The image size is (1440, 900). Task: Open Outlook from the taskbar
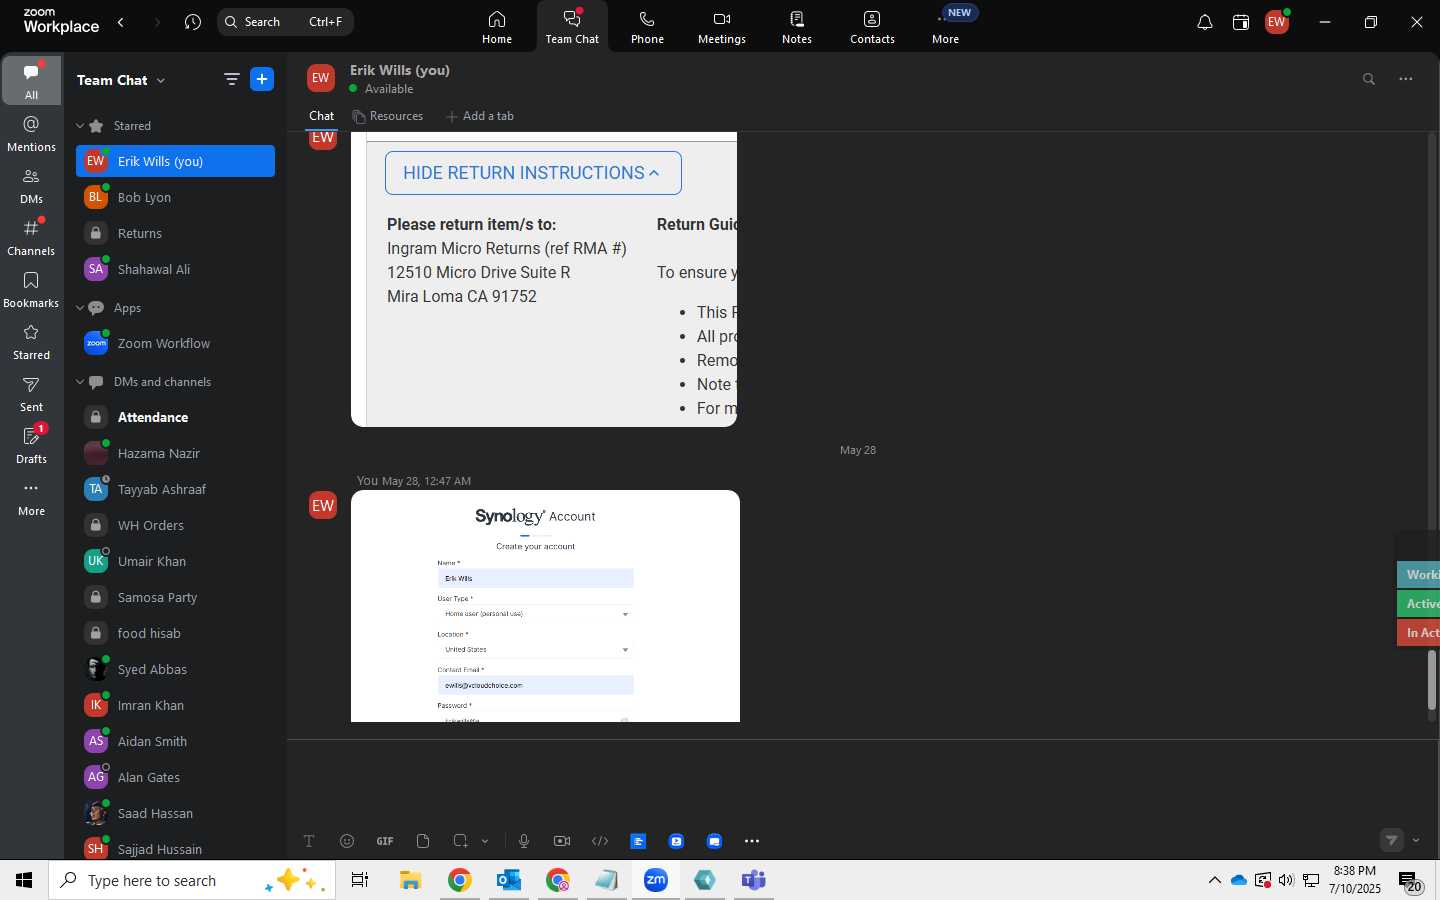(509, 880)
